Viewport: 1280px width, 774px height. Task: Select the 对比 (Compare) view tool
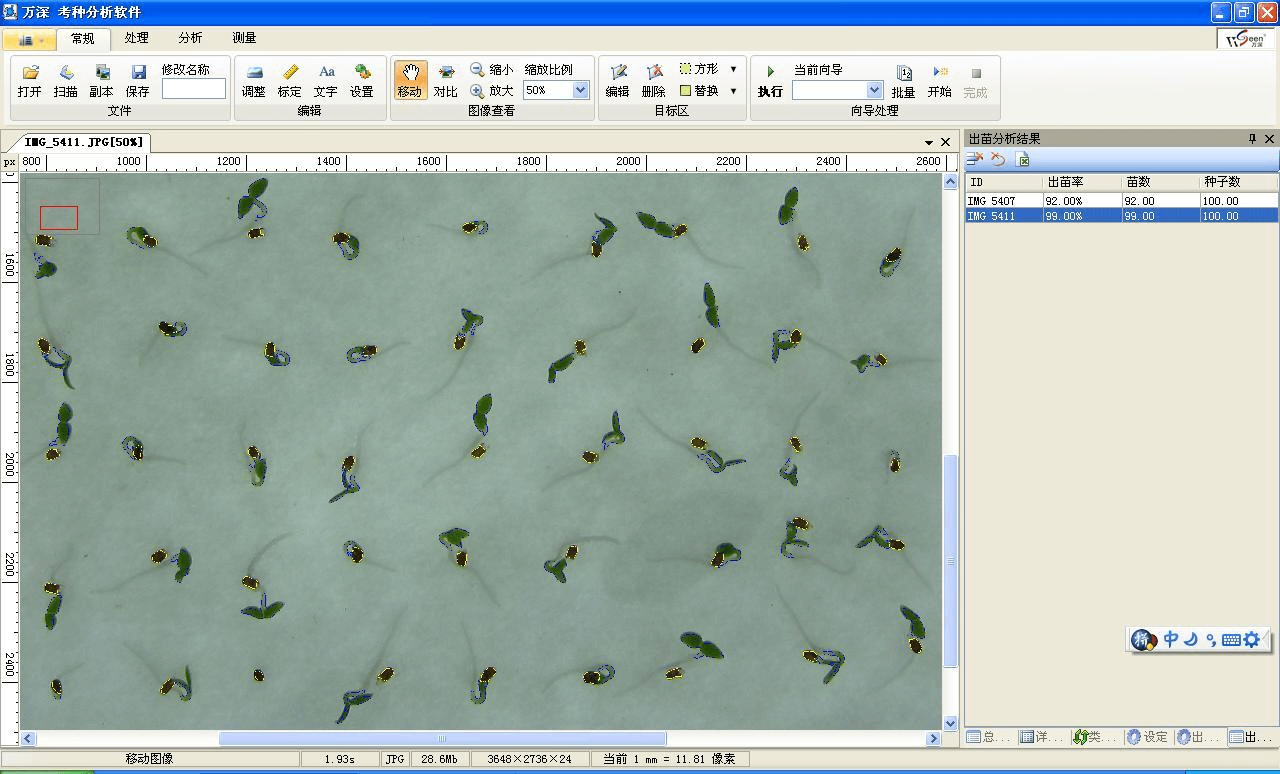[446, 73]
